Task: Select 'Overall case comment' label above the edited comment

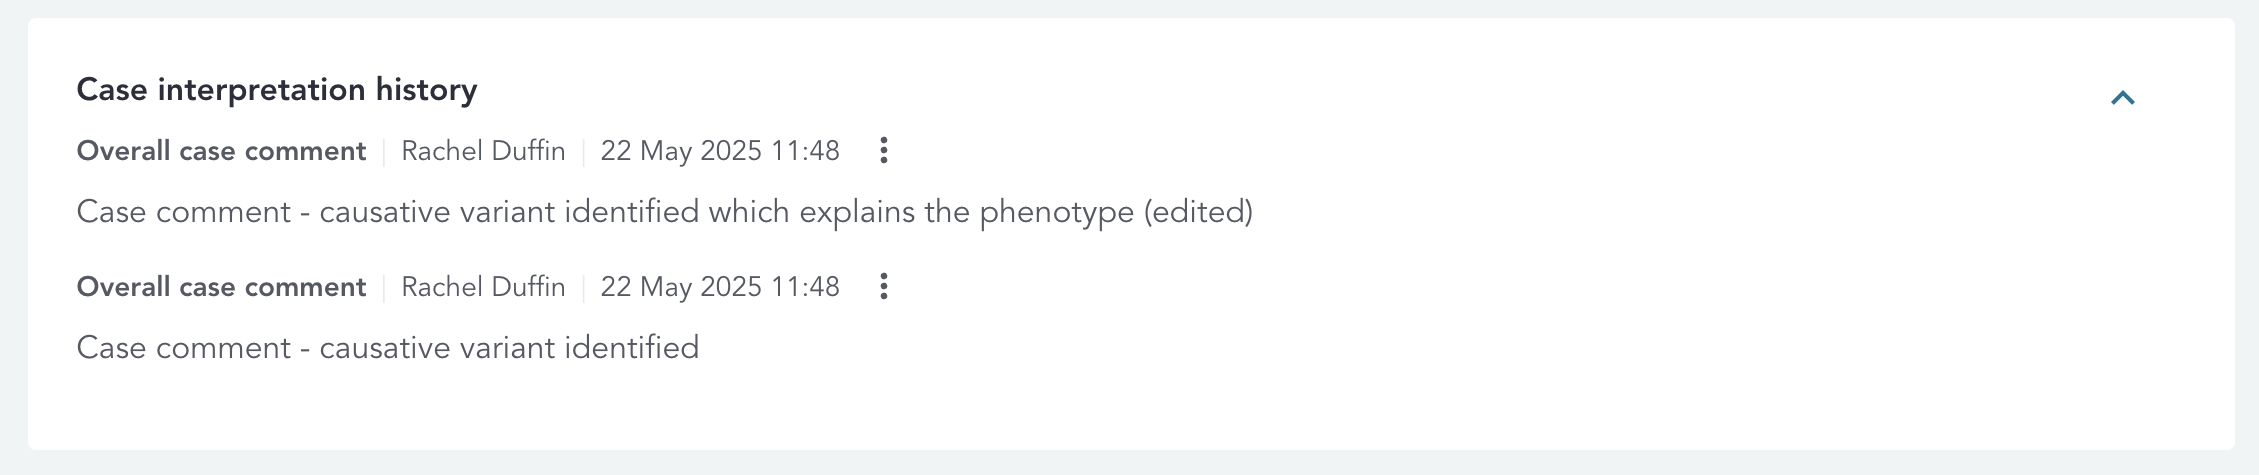Action: 221,151
